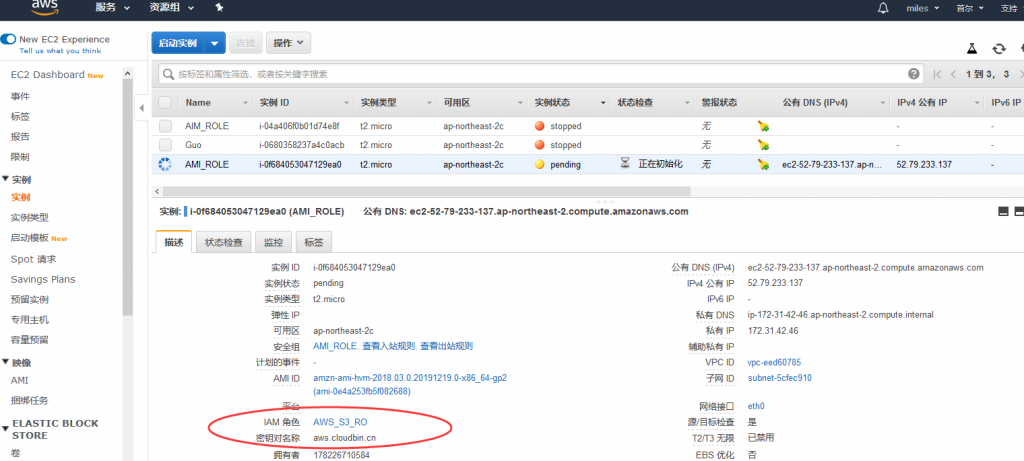Click the sidebar vertical scrollbar
1024x461 pixels.
pyautogui.click(x=127, y=197)
